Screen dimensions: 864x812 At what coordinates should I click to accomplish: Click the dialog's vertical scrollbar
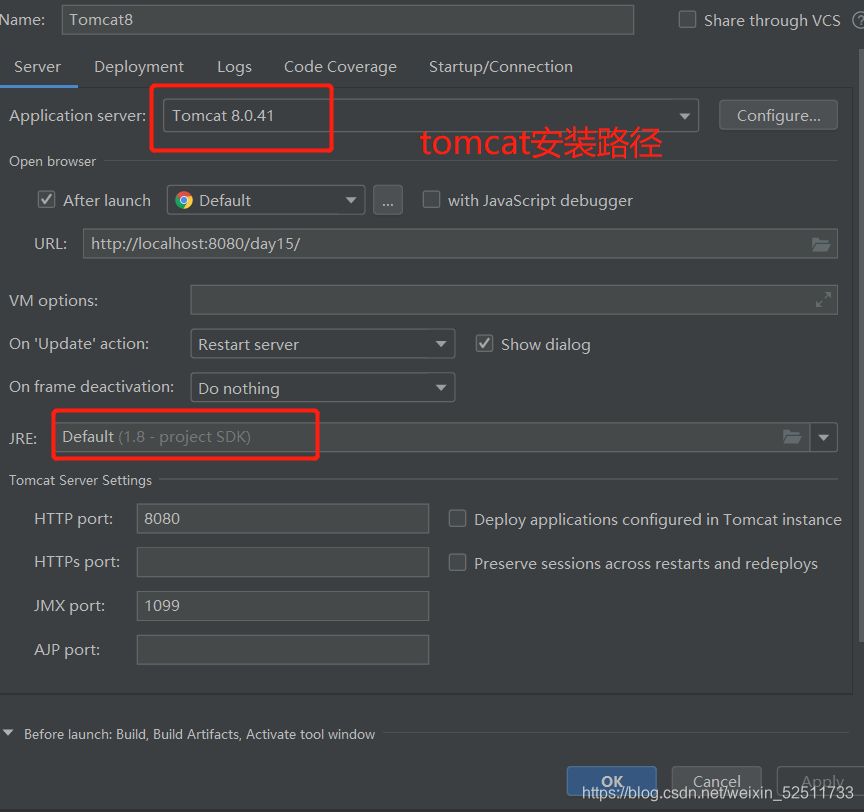[x=861, y=345]
